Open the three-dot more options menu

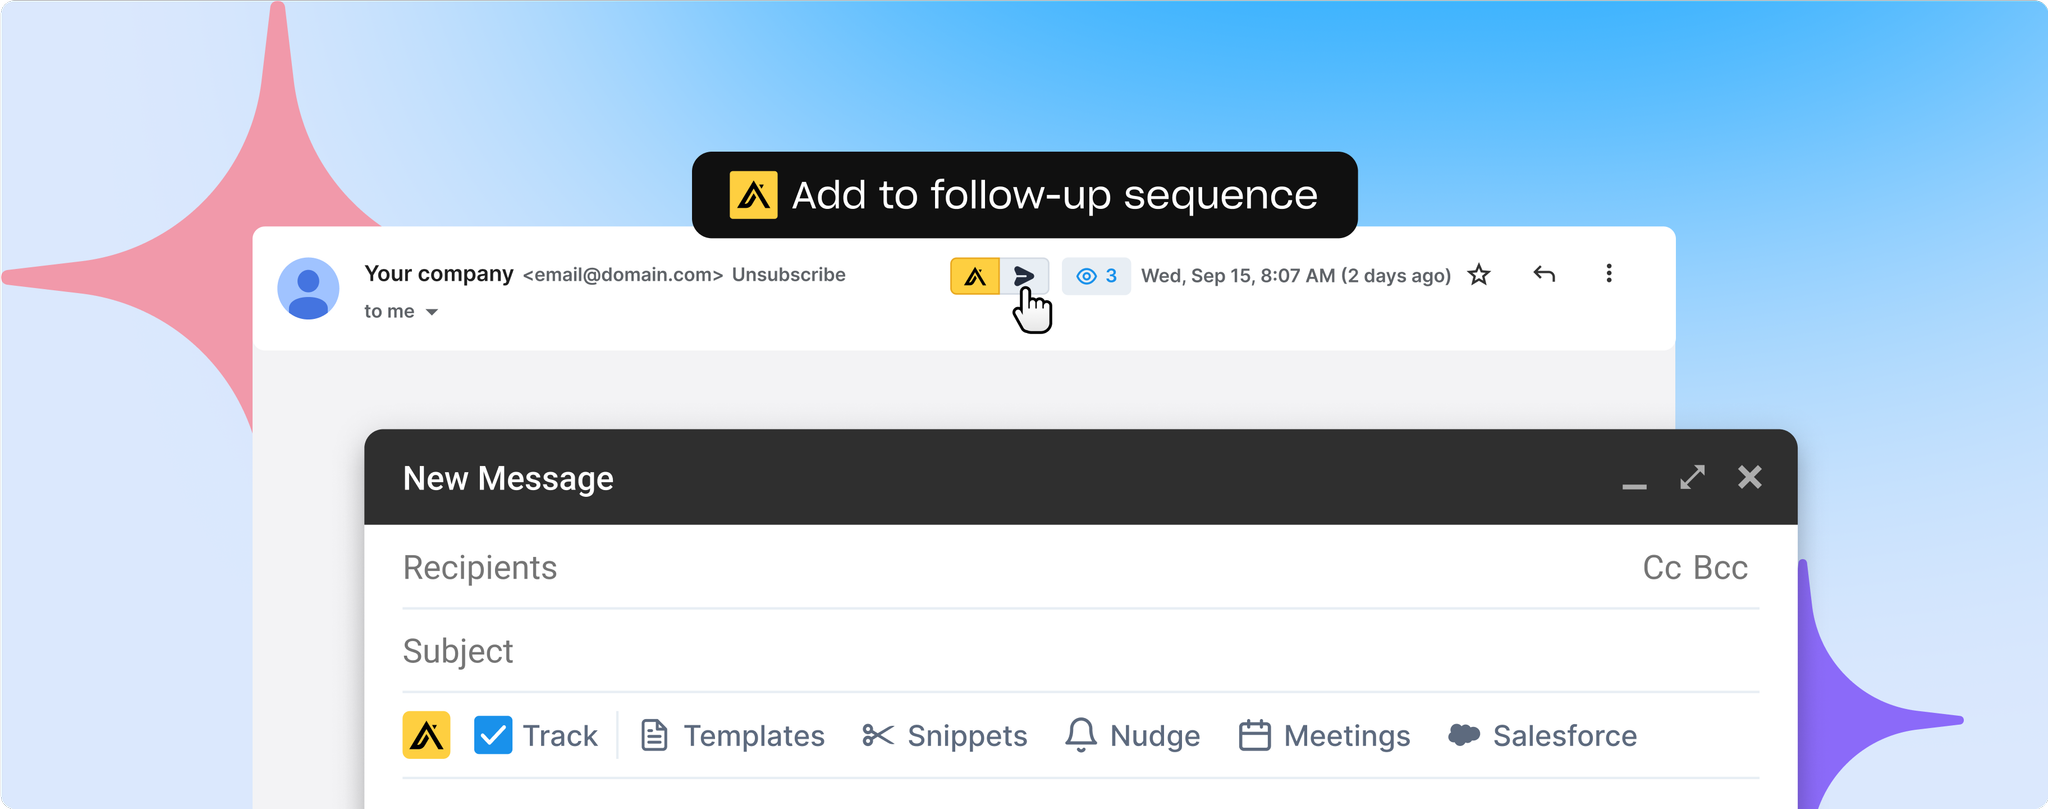[1608, 274]
